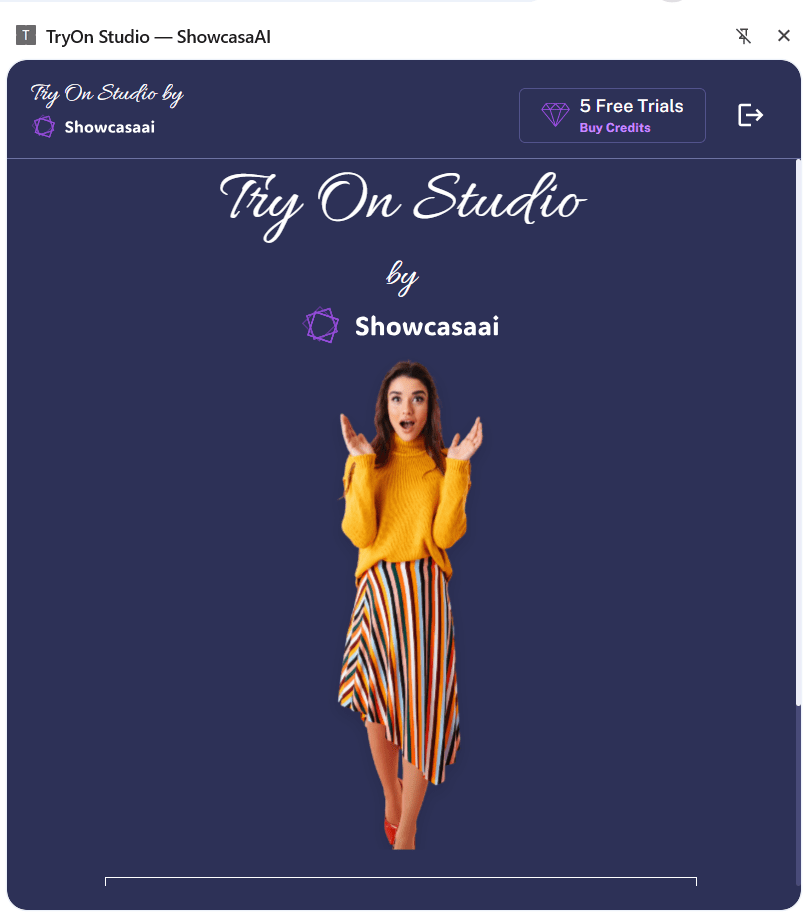Close the TryOn Studio window
Viewport: 811px width, 919px height.
pos(784,35)
